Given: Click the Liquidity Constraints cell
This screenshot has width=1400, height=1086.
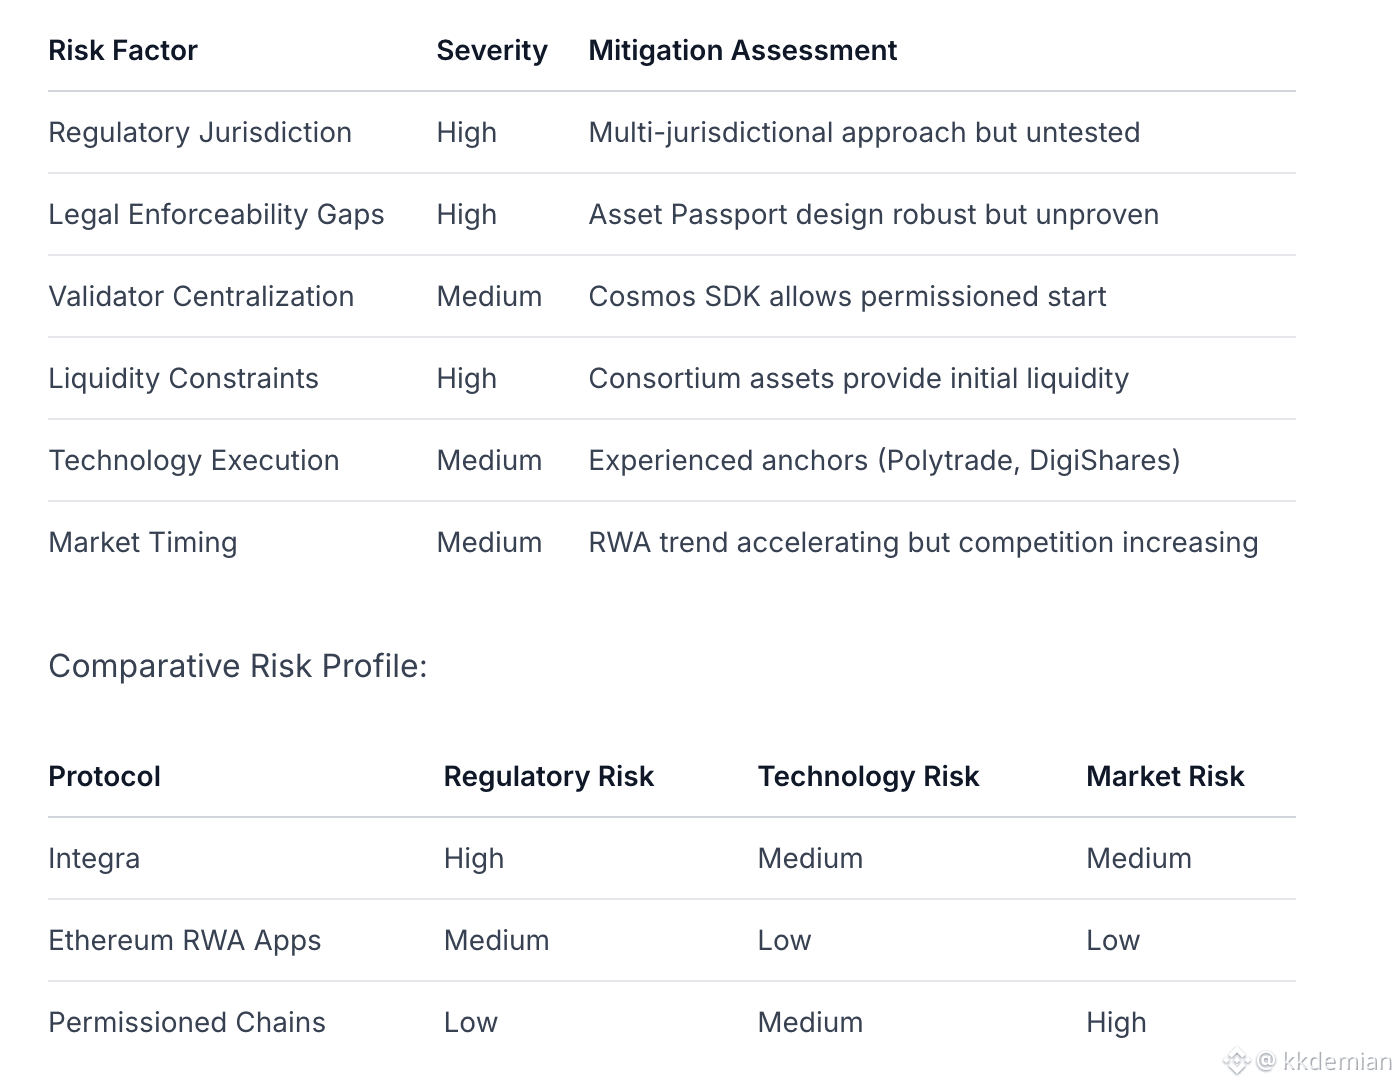Looking at the screenshot, I should (183, 379).
